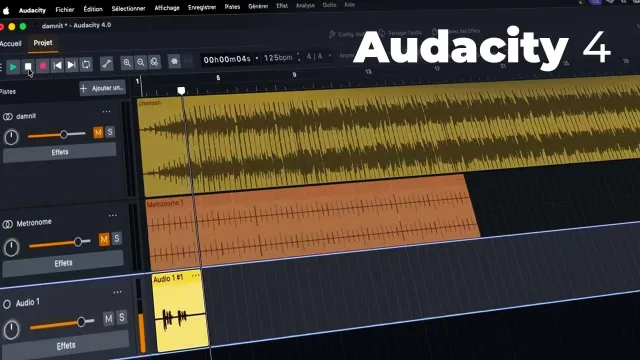Toggle mute (M) on the Metronome track
The width and height of the screenshot is (640, 360).
(x=104, y=239)
